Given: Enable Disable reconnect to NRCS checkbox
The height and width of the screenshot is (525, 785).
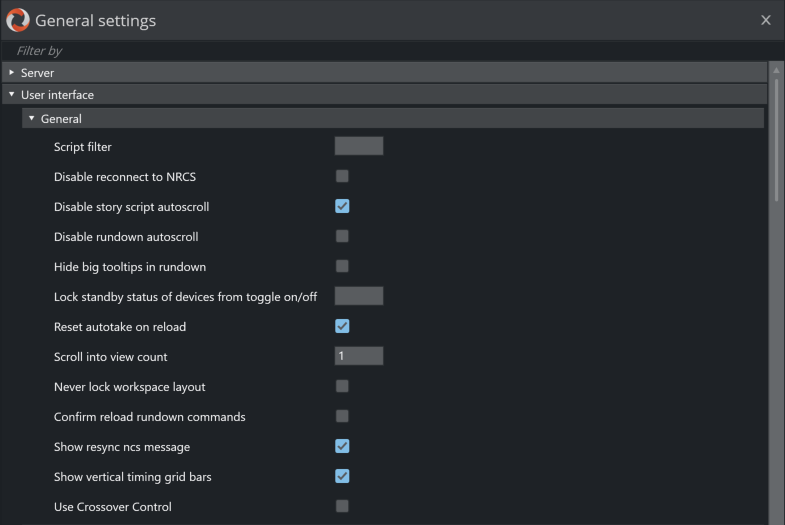Looking at the screenshot, I should tap(342, 176).
